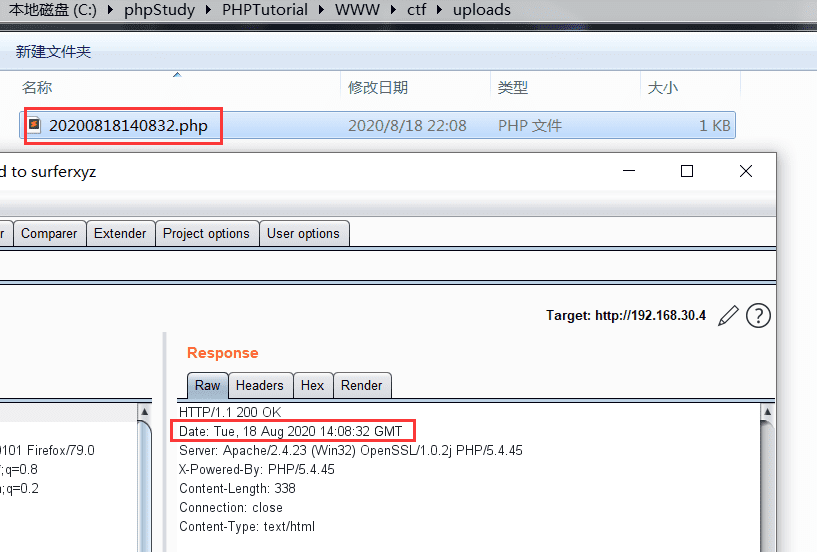Expand breadcrumb arrow after ctf
Screen dimensions: 817x552
pos(439,10)
